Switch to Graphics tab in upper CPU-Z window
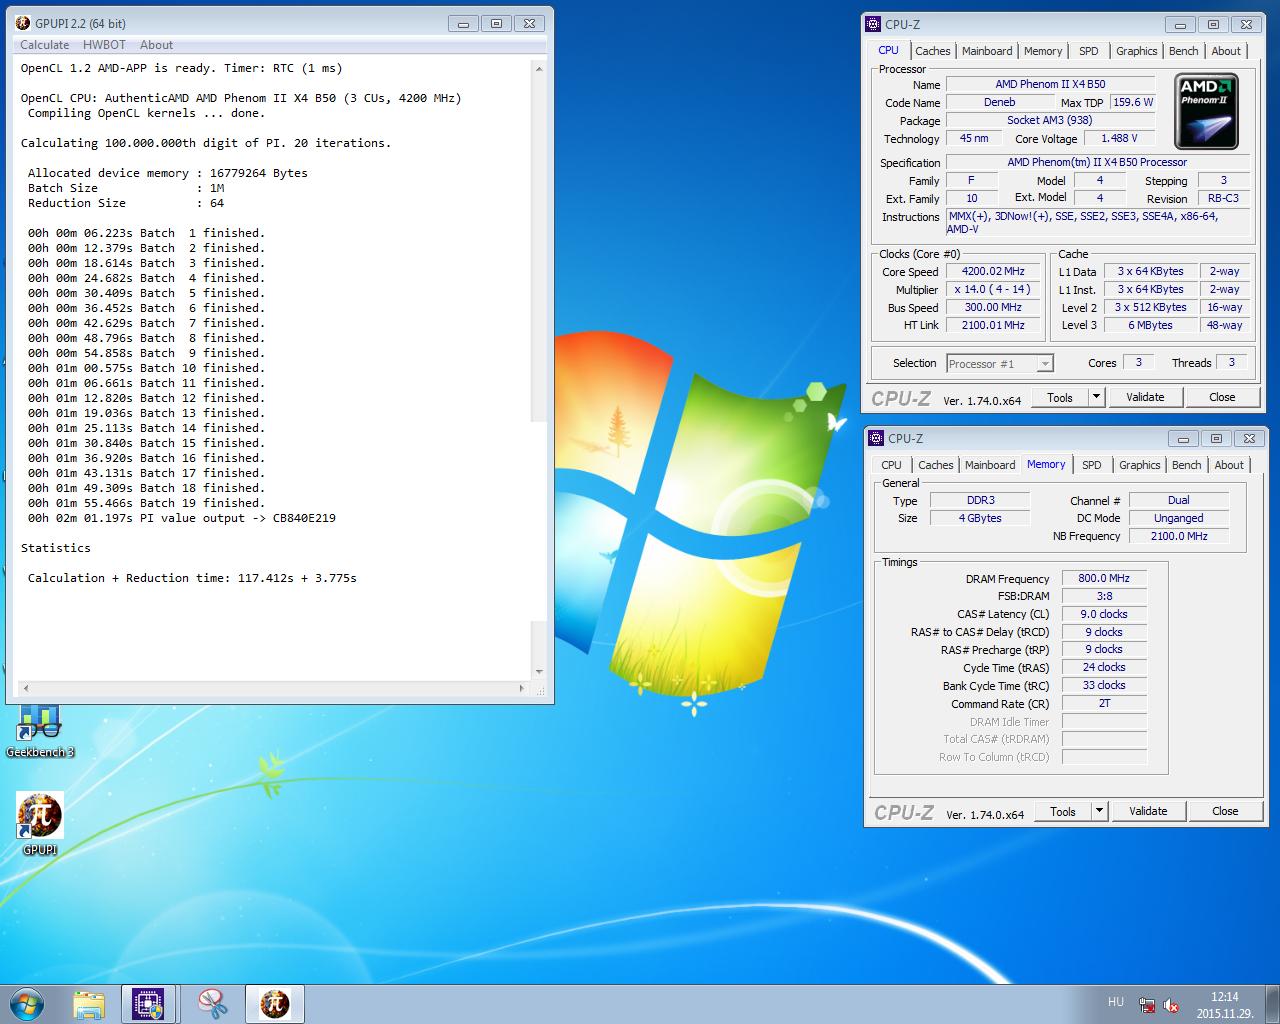The width and height of the screenshot is (1280, 1024). (1137, 51)
